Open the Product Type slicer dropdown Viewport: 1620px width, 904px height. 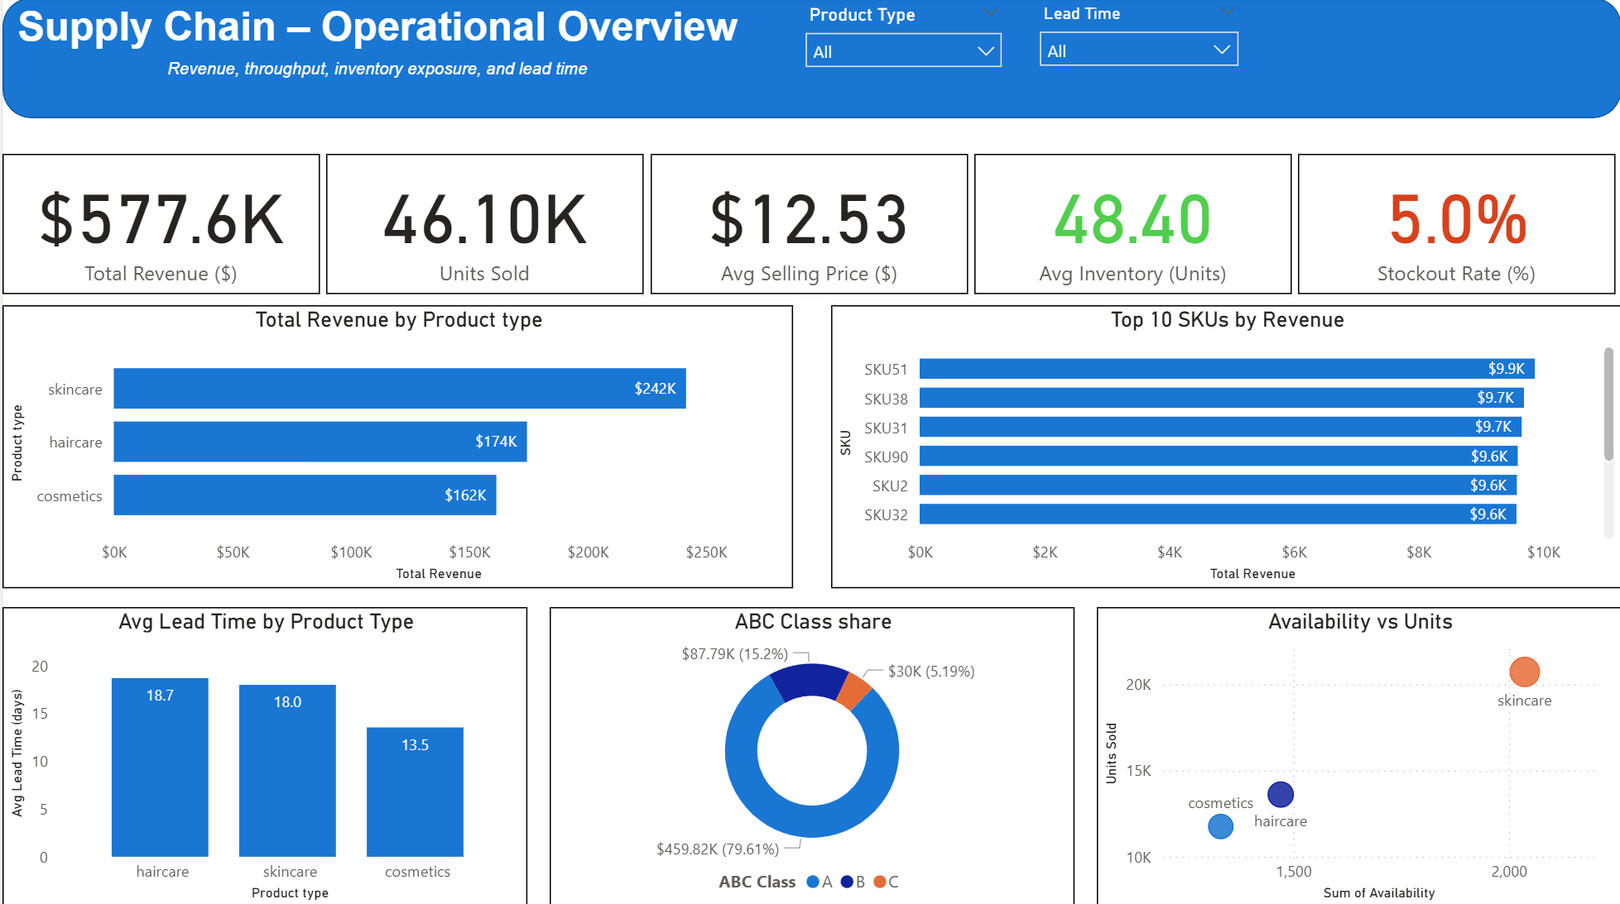pos(902,51)
